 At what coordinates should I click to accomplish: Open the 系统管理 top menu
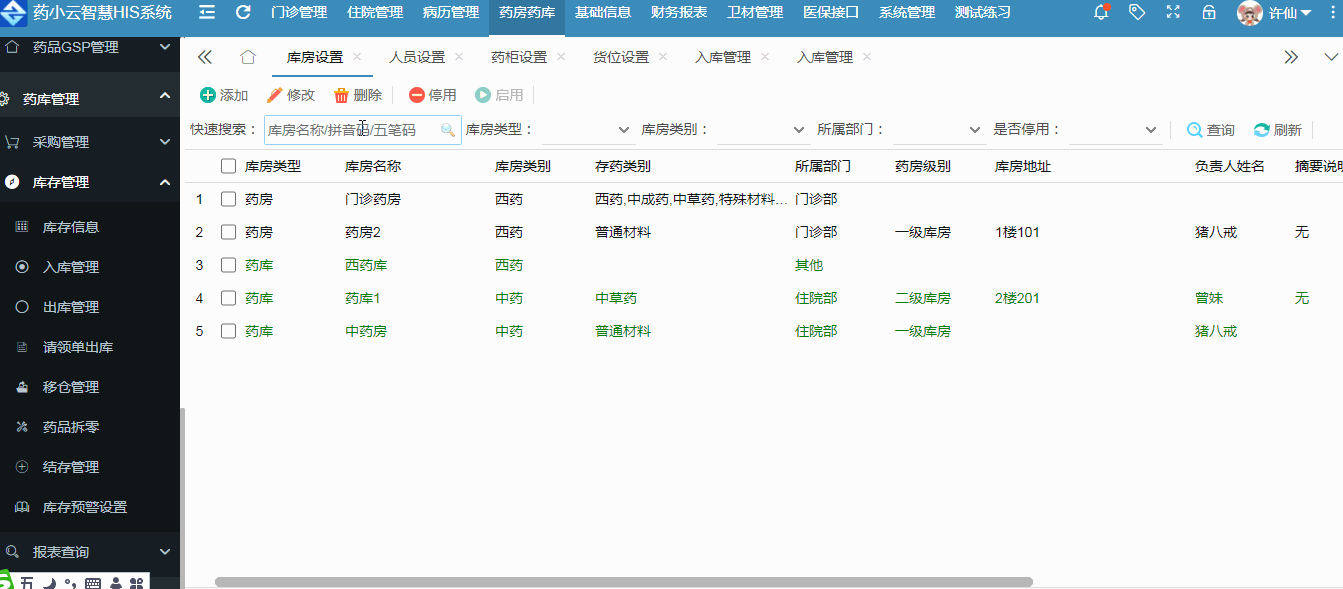[907, 13]
